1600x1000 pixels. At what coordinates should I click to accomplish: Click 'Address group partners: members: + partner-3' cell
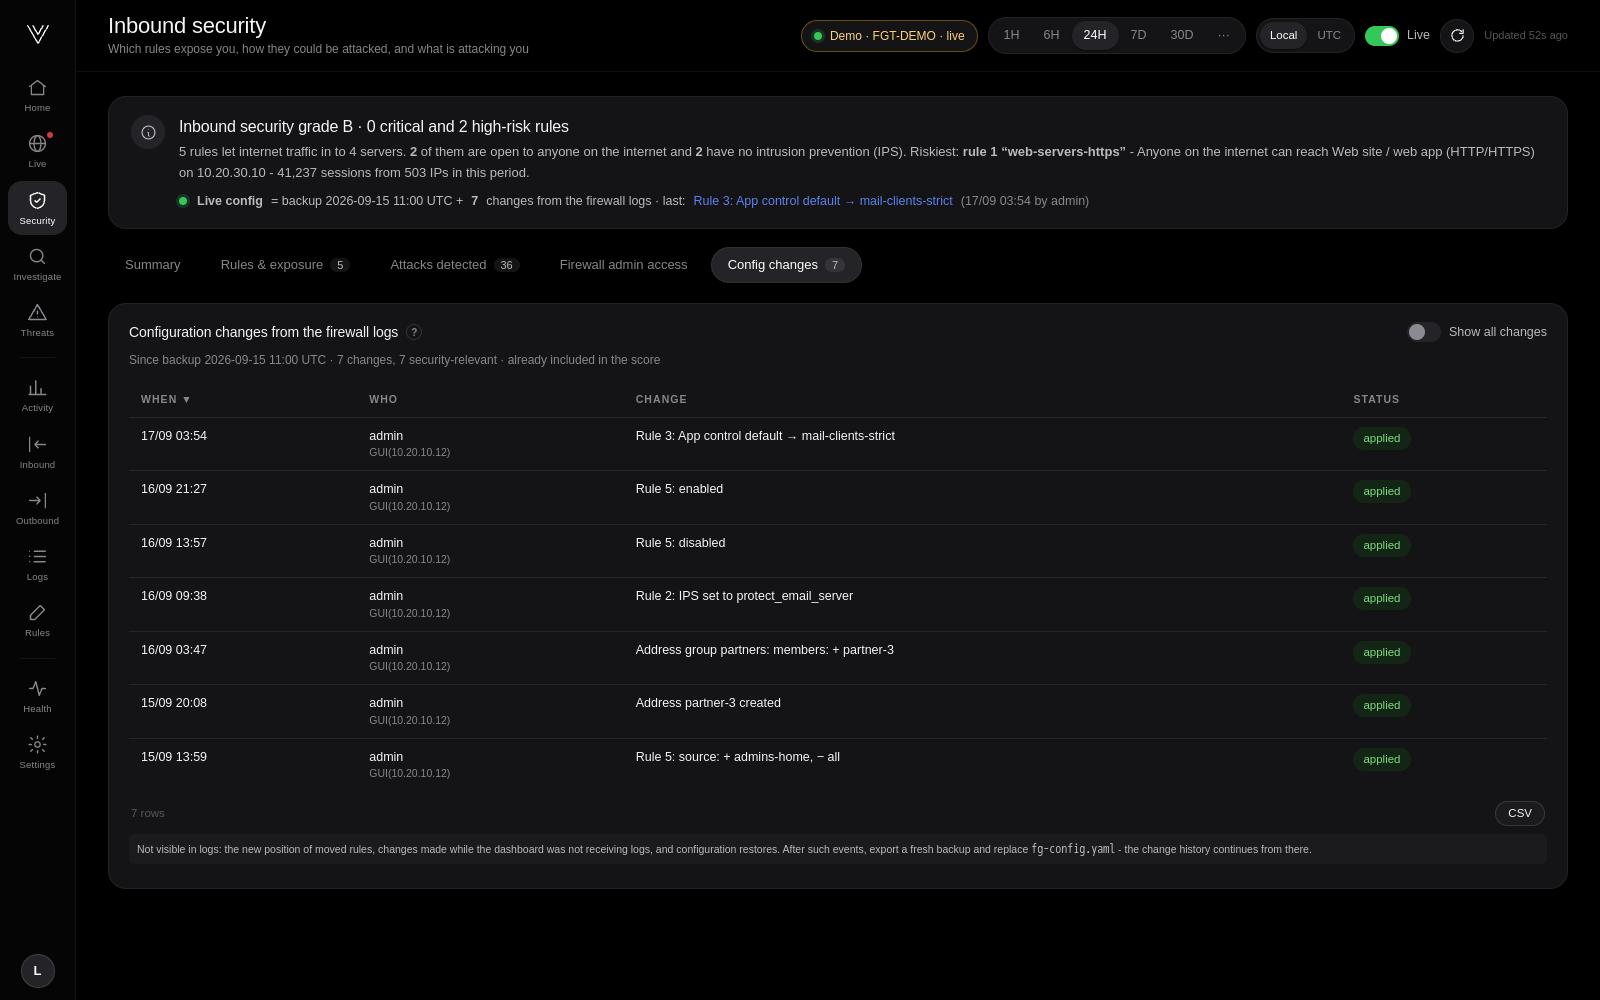[x=765, y=650]
